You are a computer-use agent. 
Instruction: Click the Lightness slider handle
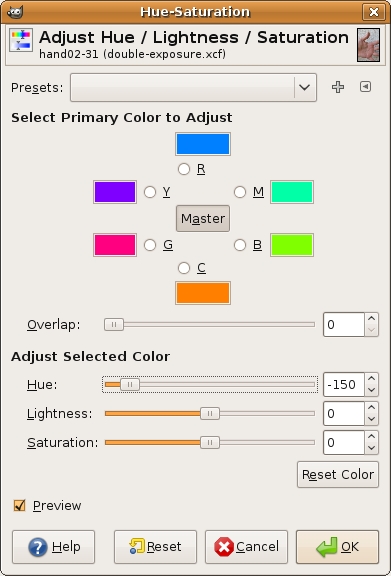click(210, 414)
